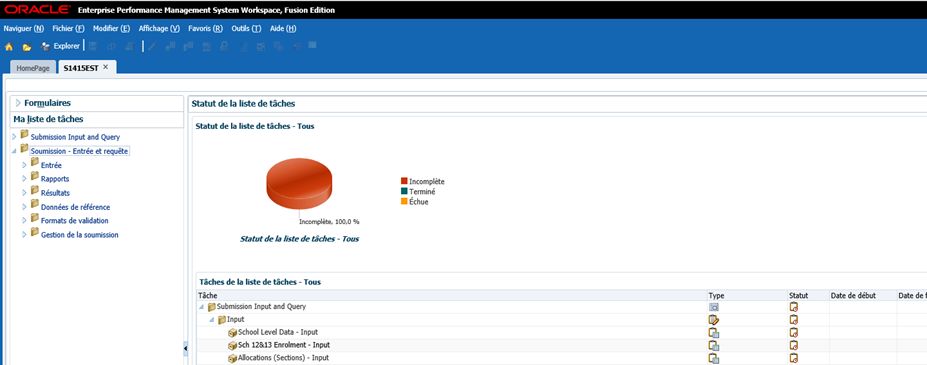The height and width of the screenshot is (365, 927).
Task: Switch to the HomePage tab
Action: (x=33, y=68)
